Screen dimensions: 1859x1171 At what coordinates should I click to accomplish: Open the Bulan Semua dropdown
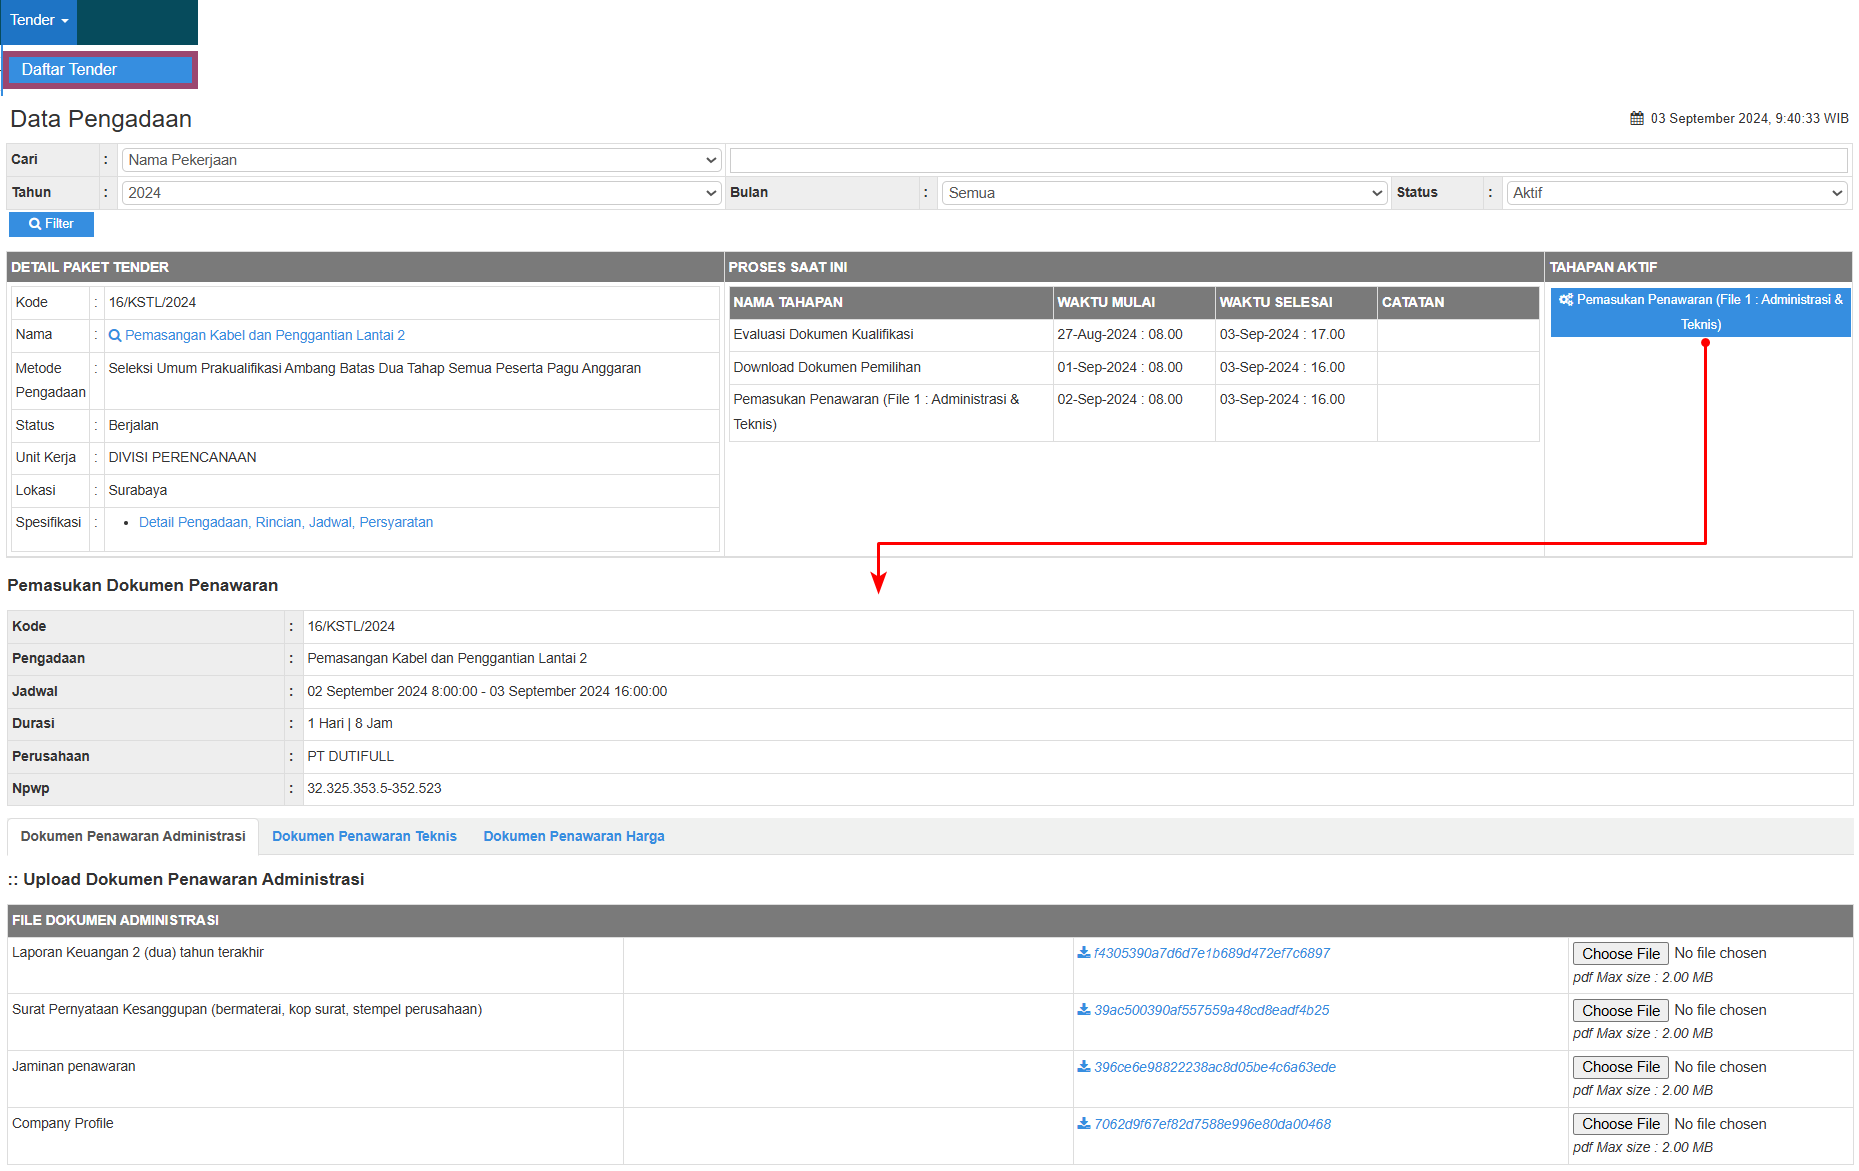tap(1164, 193)
